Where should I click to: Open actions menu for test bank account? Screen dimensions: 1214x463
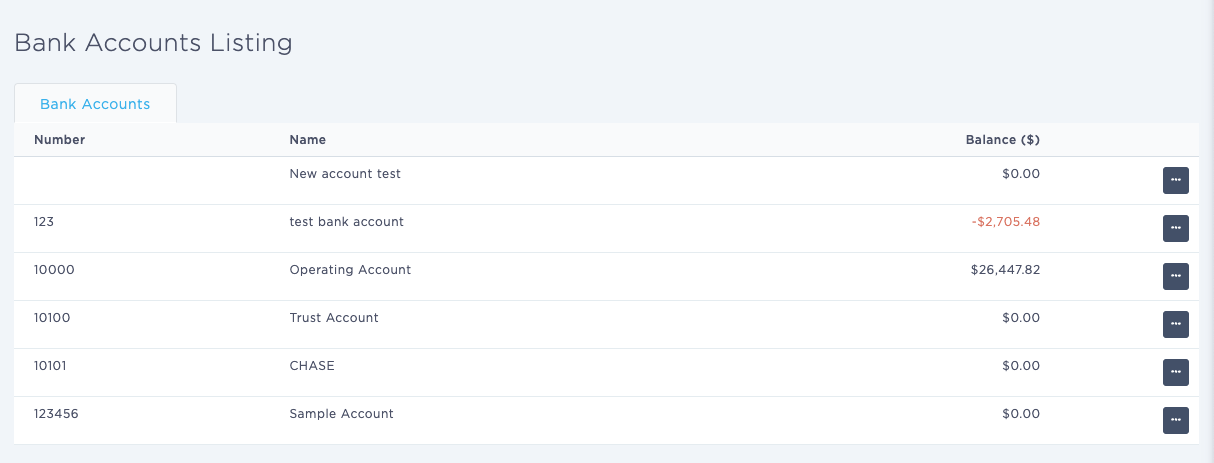[1175, 228]
